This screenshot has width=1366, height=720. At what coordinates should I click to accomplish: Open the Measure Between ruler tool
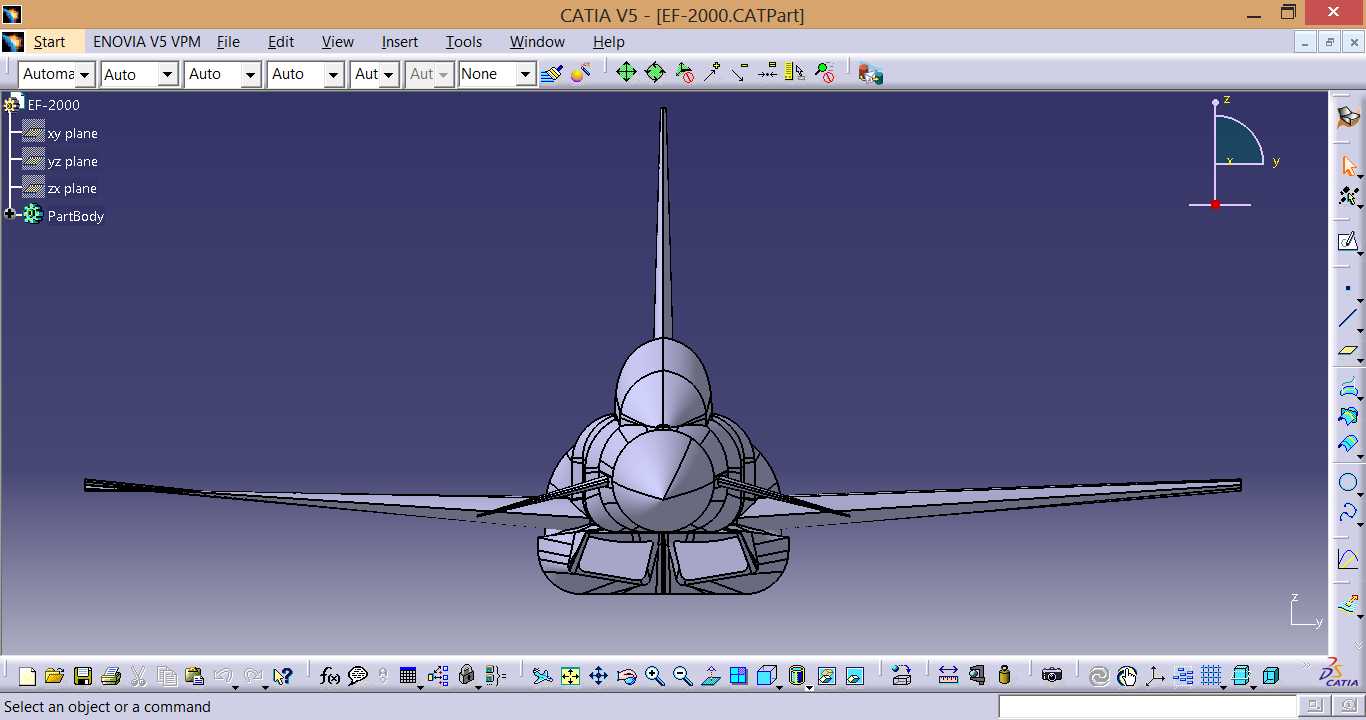tap(948, 676)
